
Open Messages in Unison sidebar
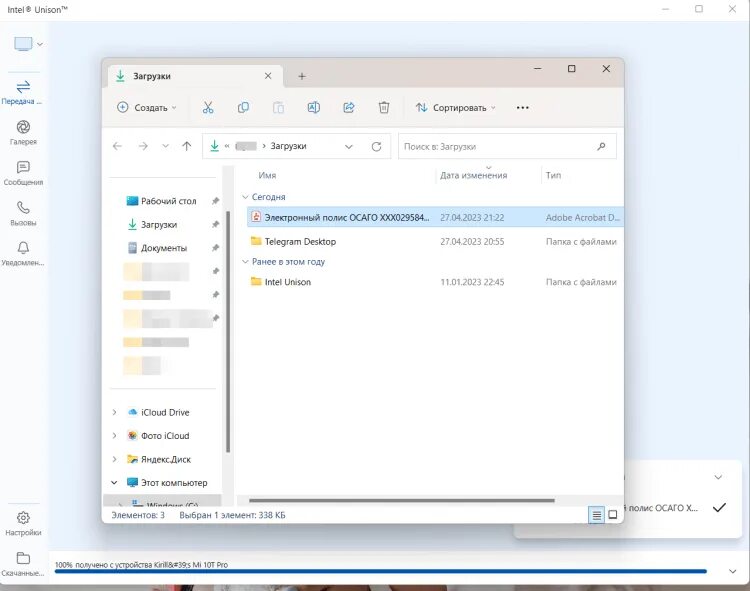pyautogui.click(x=23, y=173)
